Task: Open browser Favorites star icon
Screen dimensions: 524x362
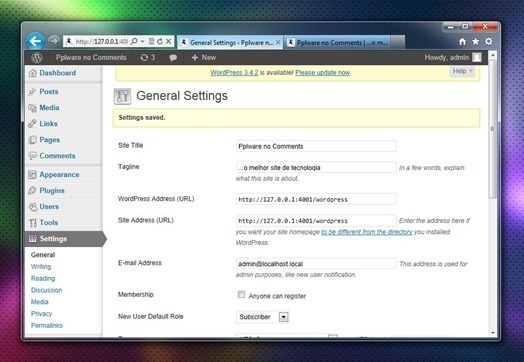Action: click(475, 41)
